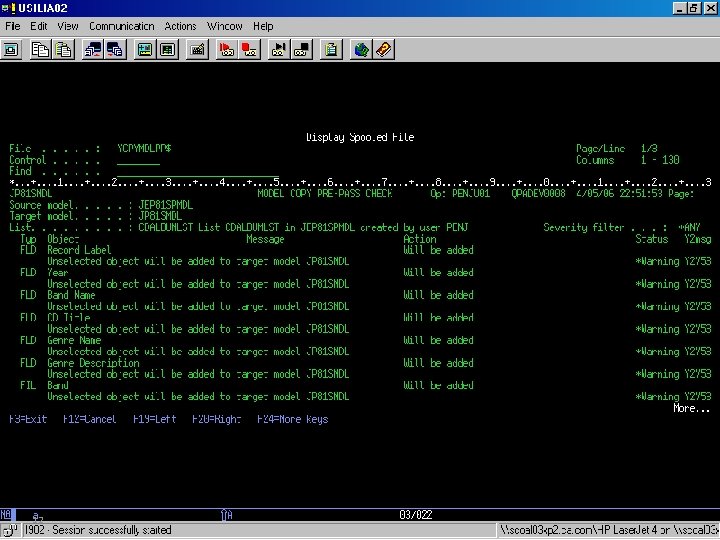
Task: Click the Receive File from Host icon
Action: 115,50
